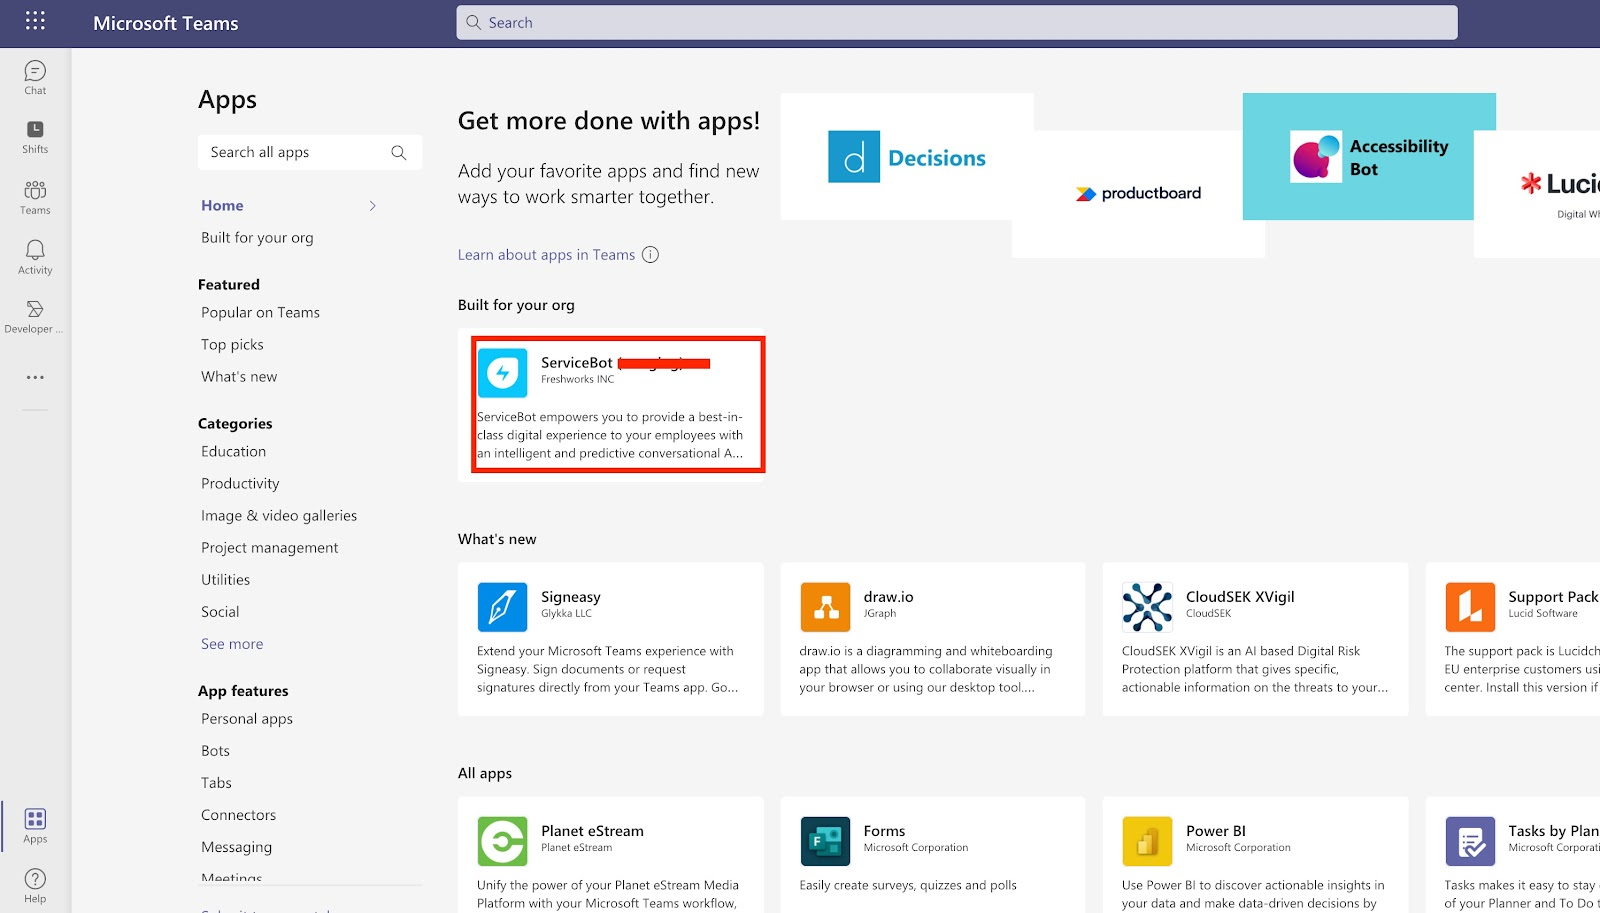
Task: Filter by Tabs
Action: 216,783
